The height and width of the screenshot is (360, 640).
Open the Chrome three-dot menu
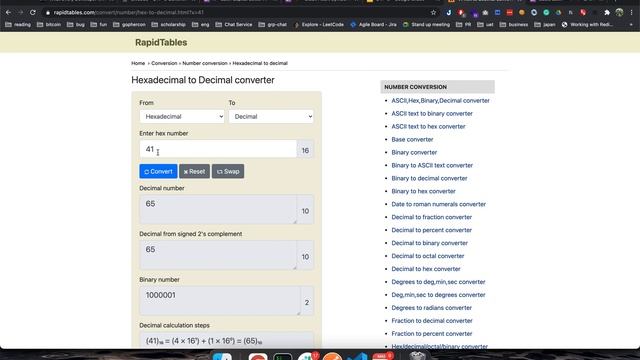(631, 13)
